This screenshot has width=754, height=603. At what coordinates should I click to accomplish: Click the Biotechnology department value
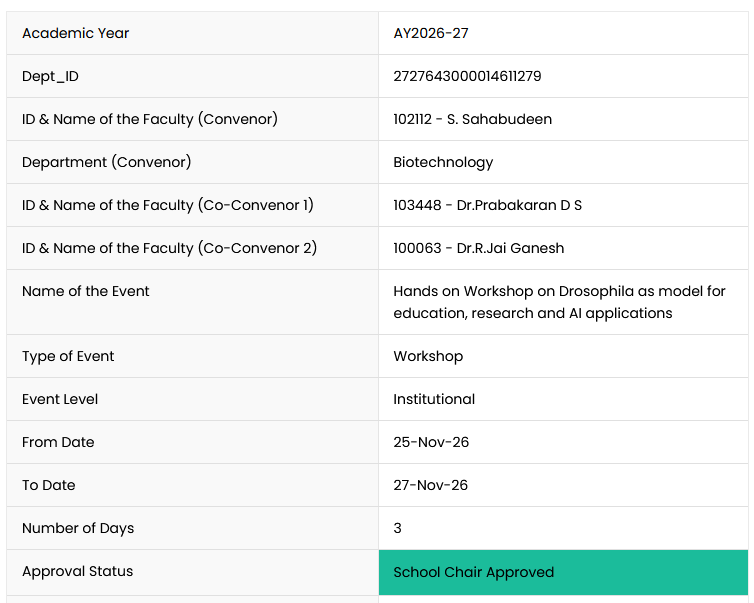pyautogui.click(x=443, y=162)
